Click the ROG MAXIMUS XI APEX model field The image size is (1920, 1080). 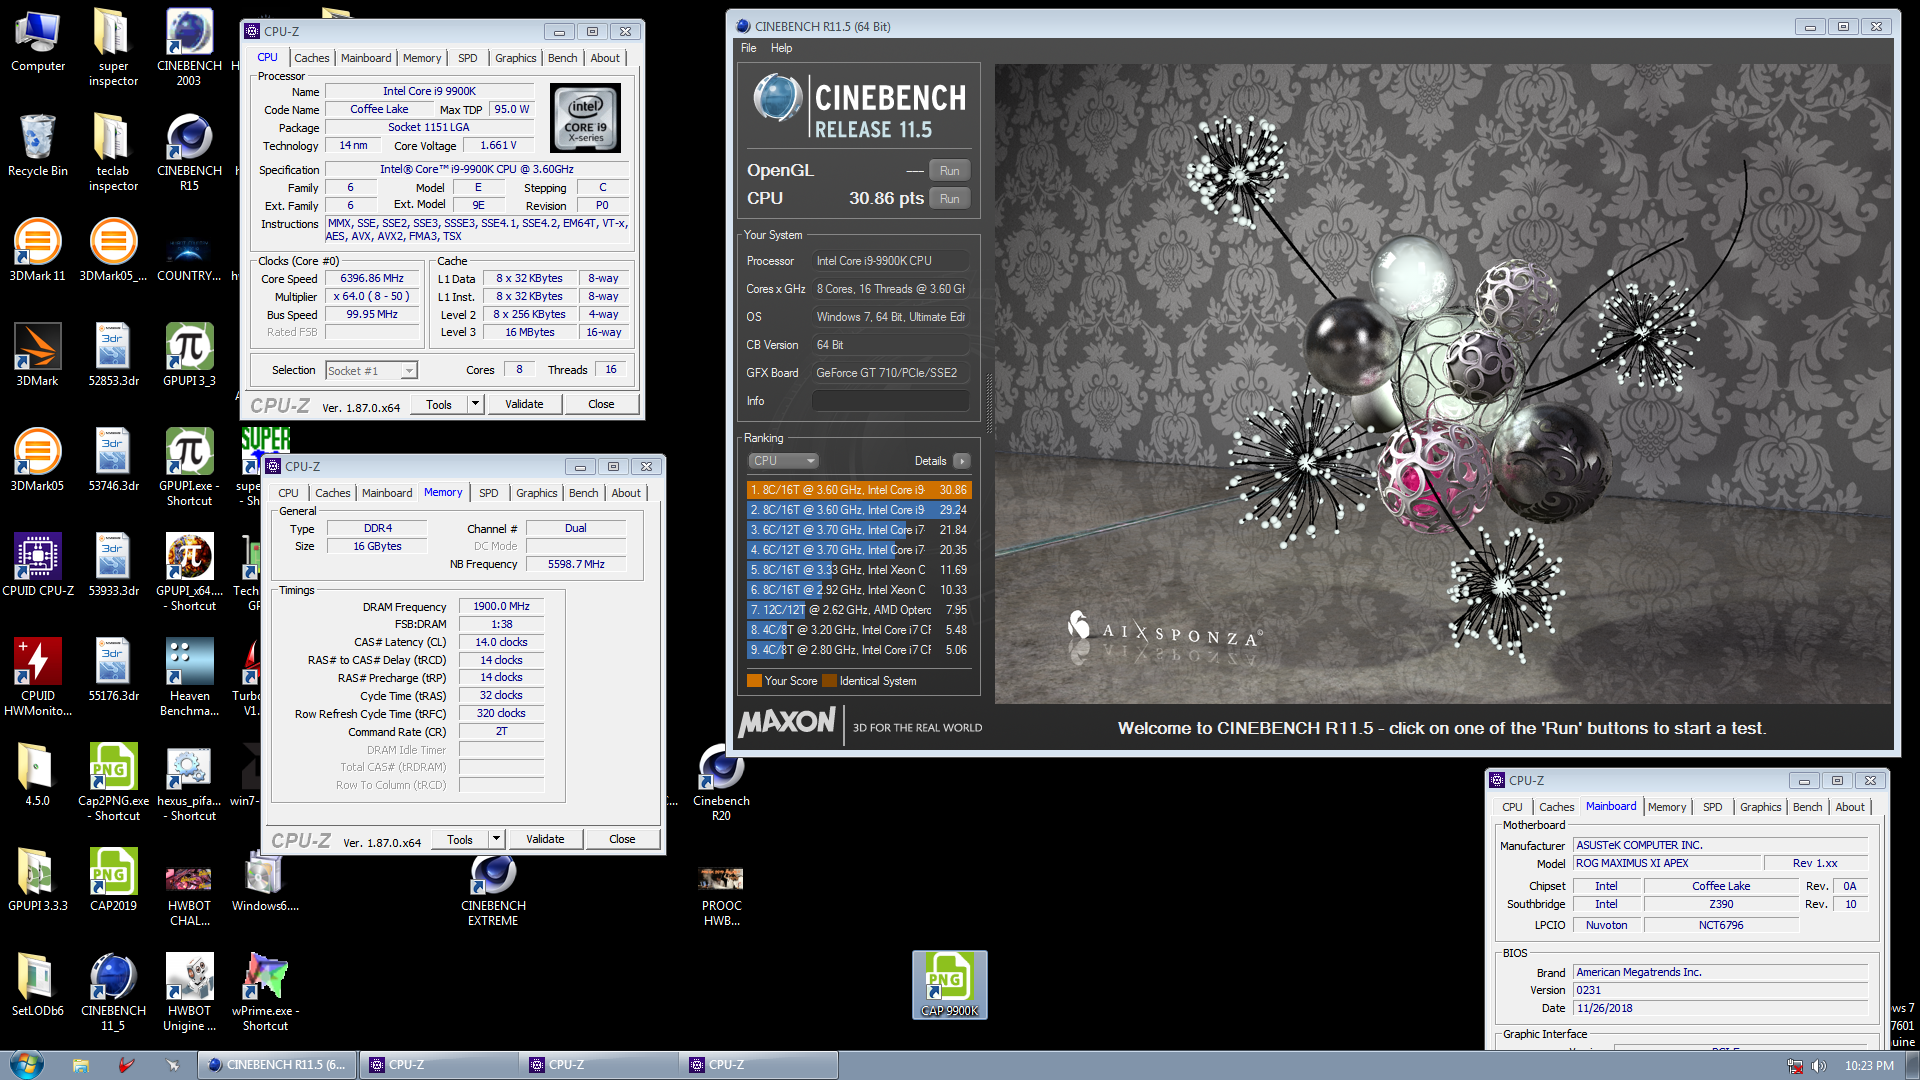tap(1666, 863)
